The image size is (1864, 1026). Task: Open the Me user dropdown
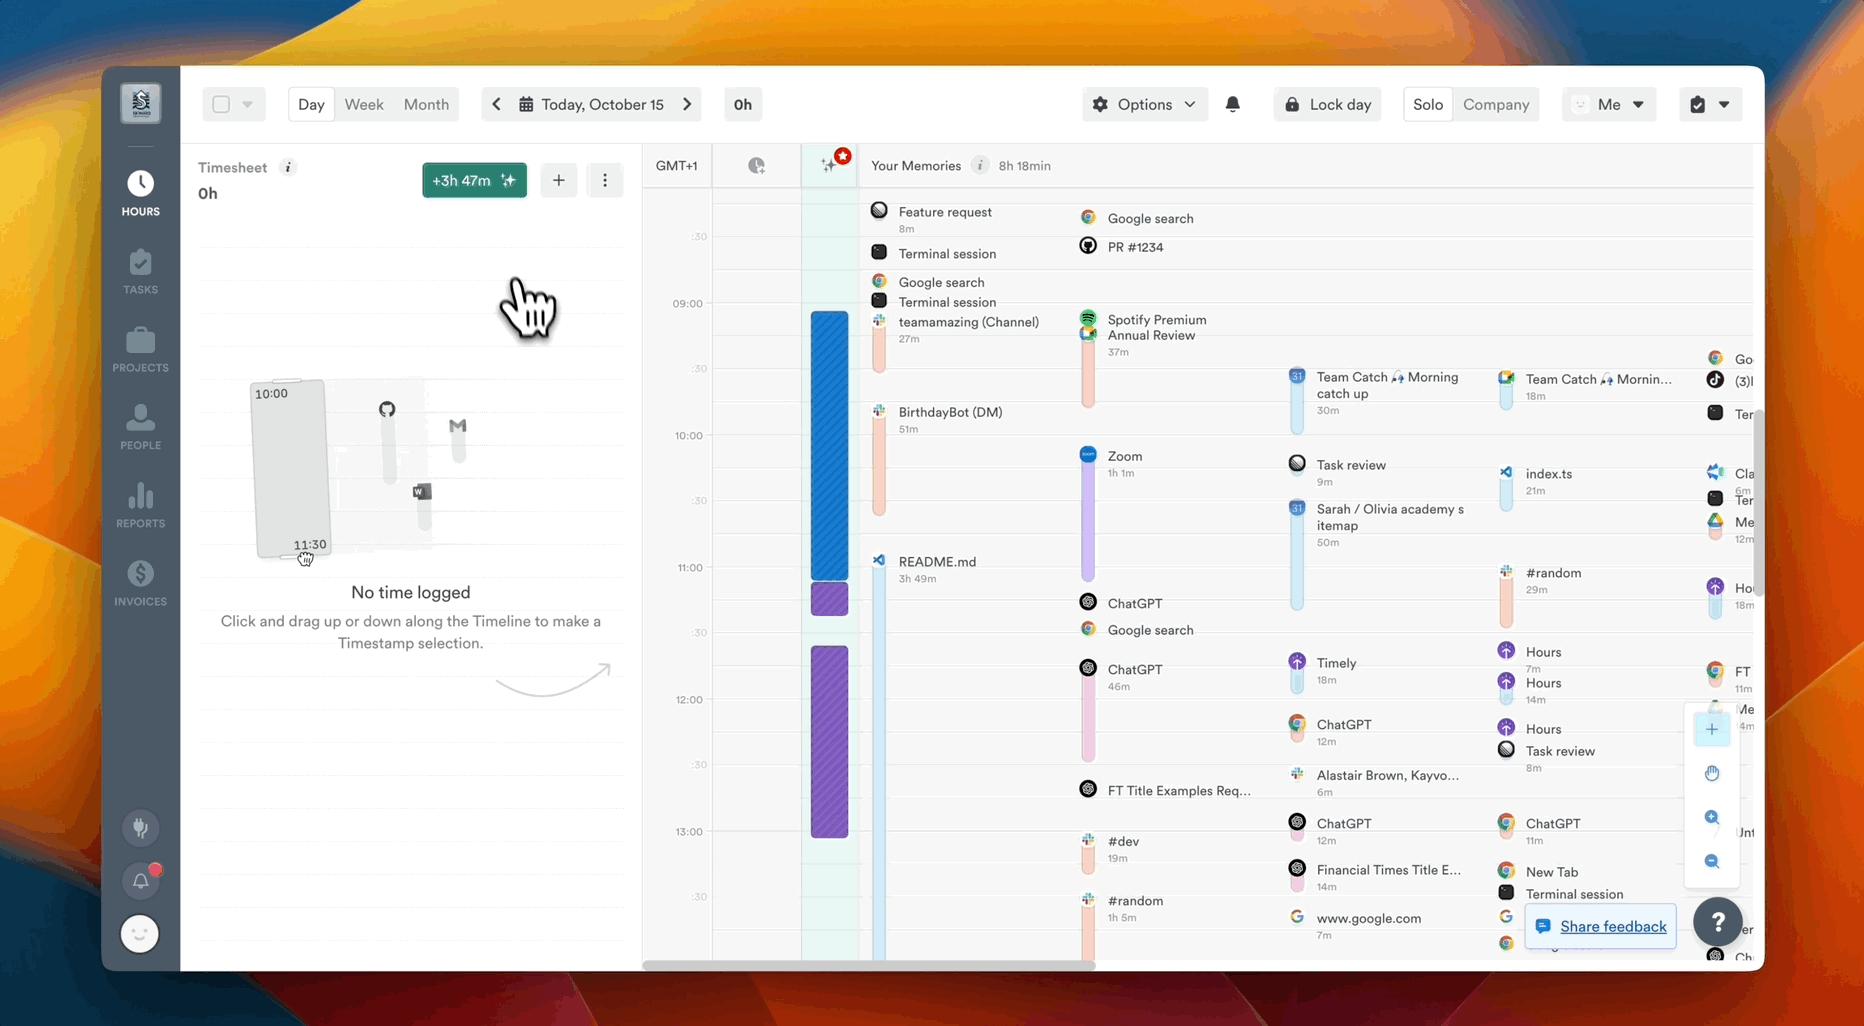pos(1608,104)
